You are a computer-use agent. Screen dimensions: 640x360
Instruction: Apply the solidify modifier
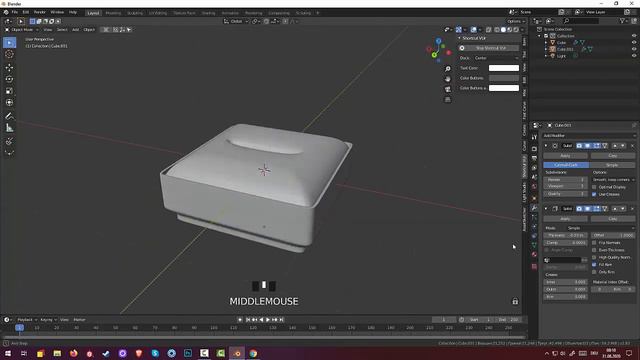click(565, 219)
